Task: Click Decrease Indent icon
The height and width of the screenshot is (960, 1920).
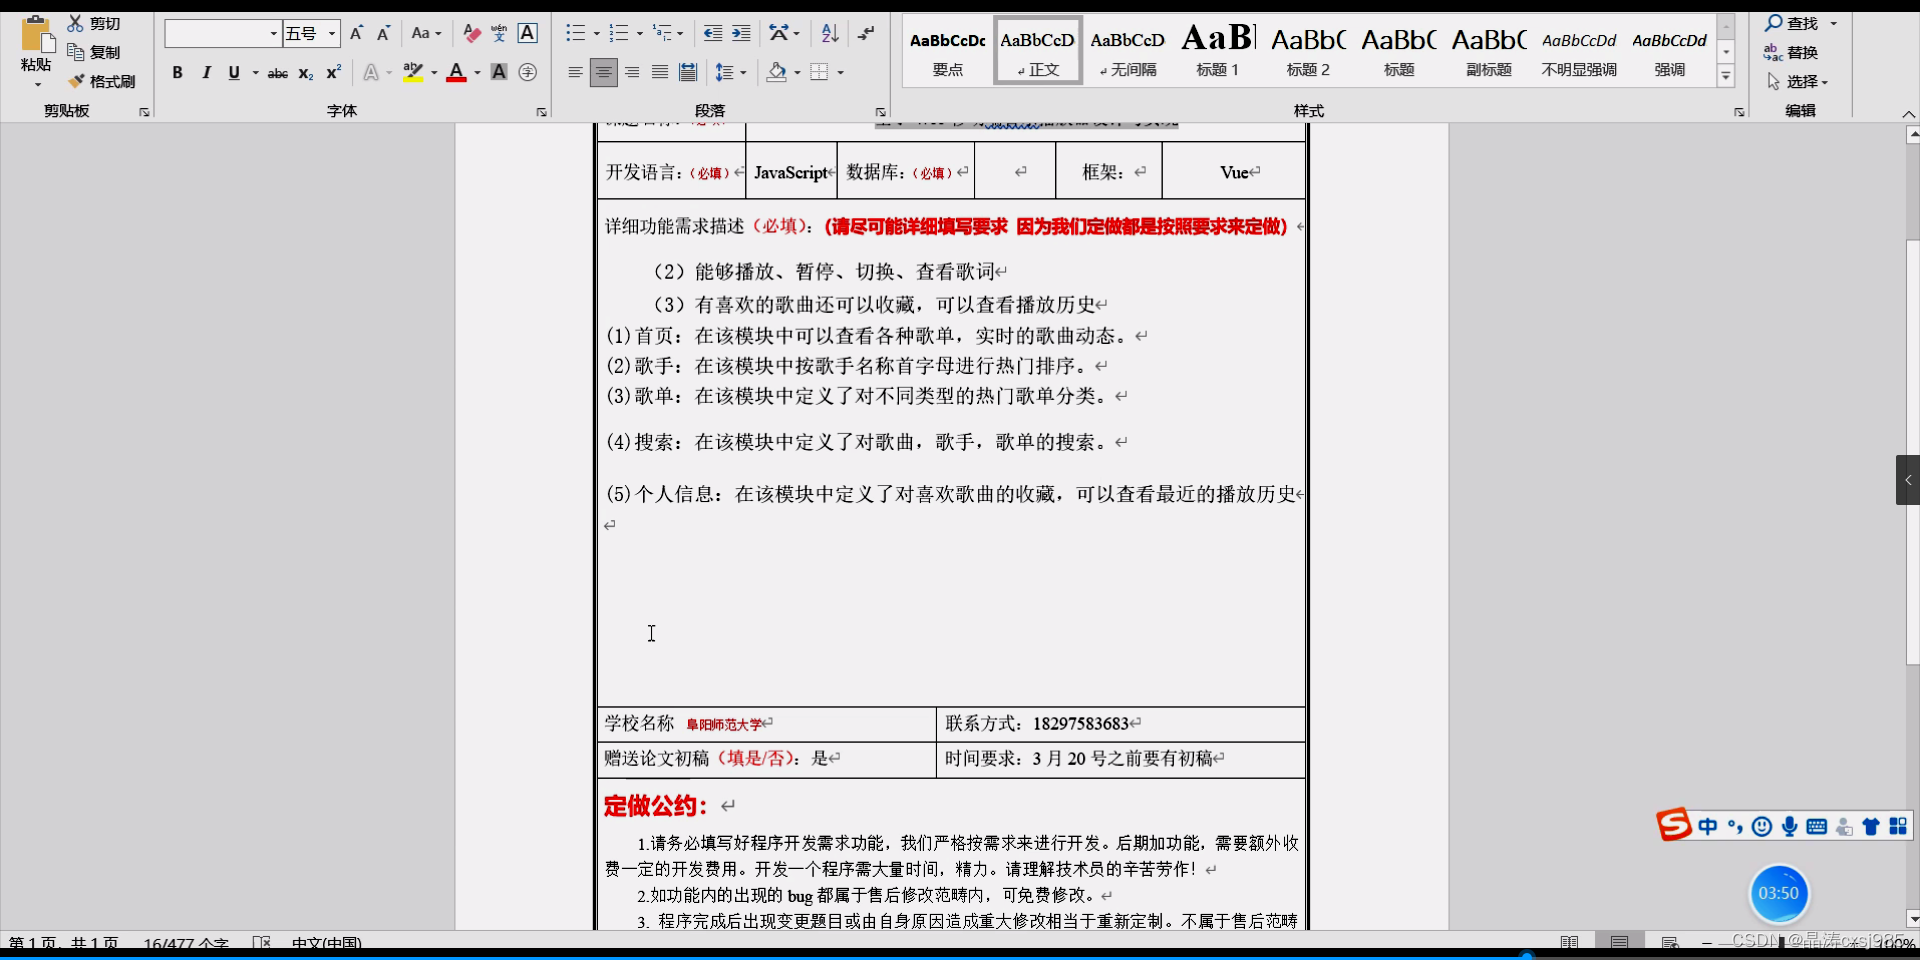Action: 713,34
